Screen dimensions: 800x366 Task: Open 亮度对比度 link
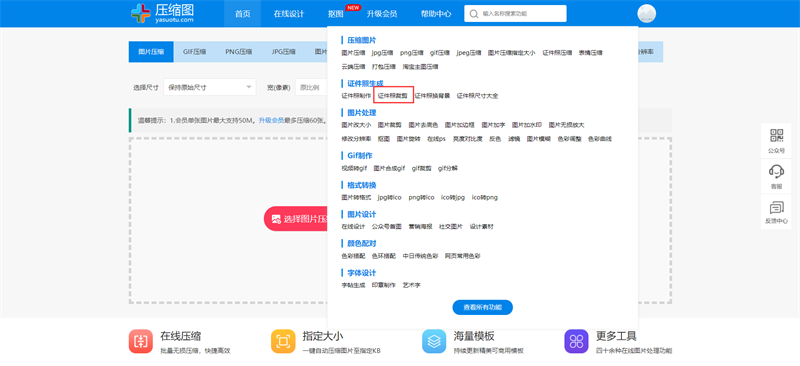coord(467,139)
